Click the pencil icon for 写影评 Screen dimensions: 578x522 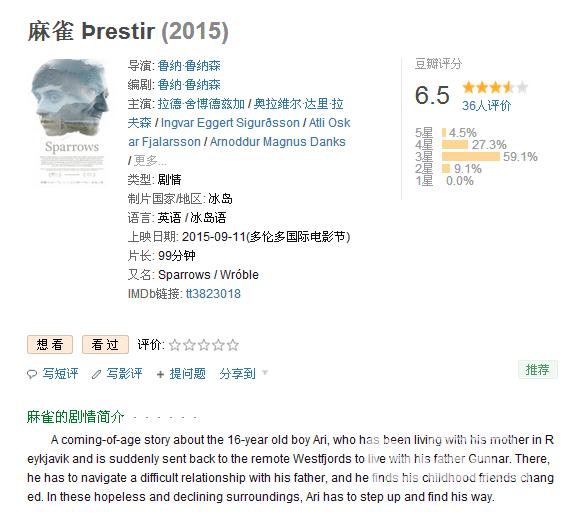tap(97, 374)
